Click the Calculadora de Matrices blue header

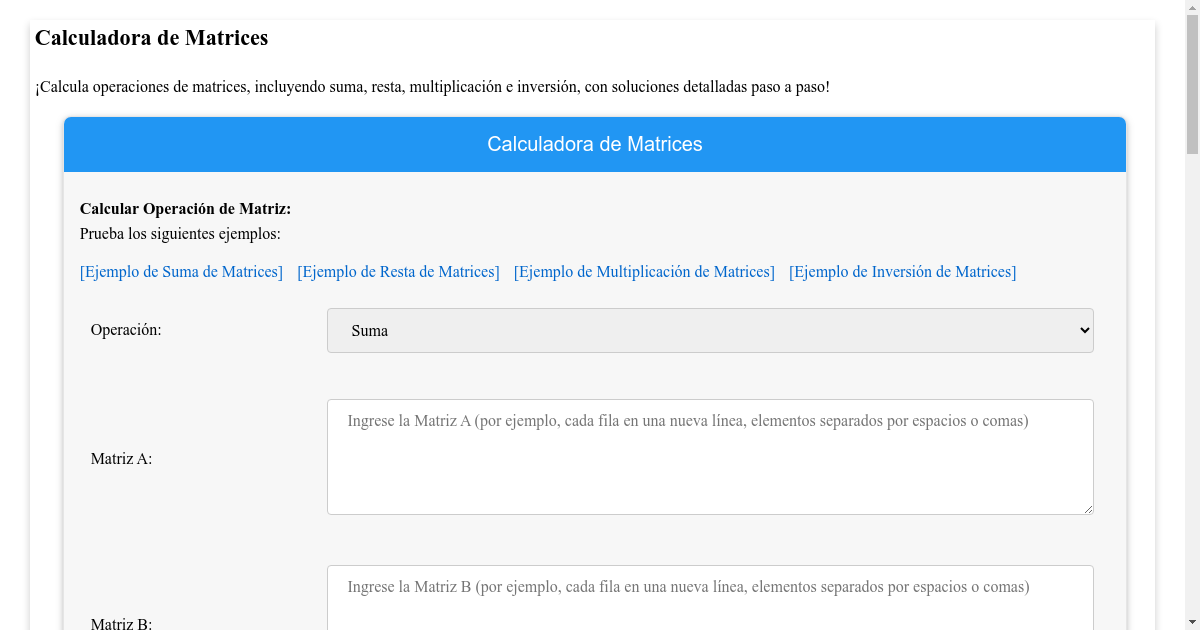595,144
